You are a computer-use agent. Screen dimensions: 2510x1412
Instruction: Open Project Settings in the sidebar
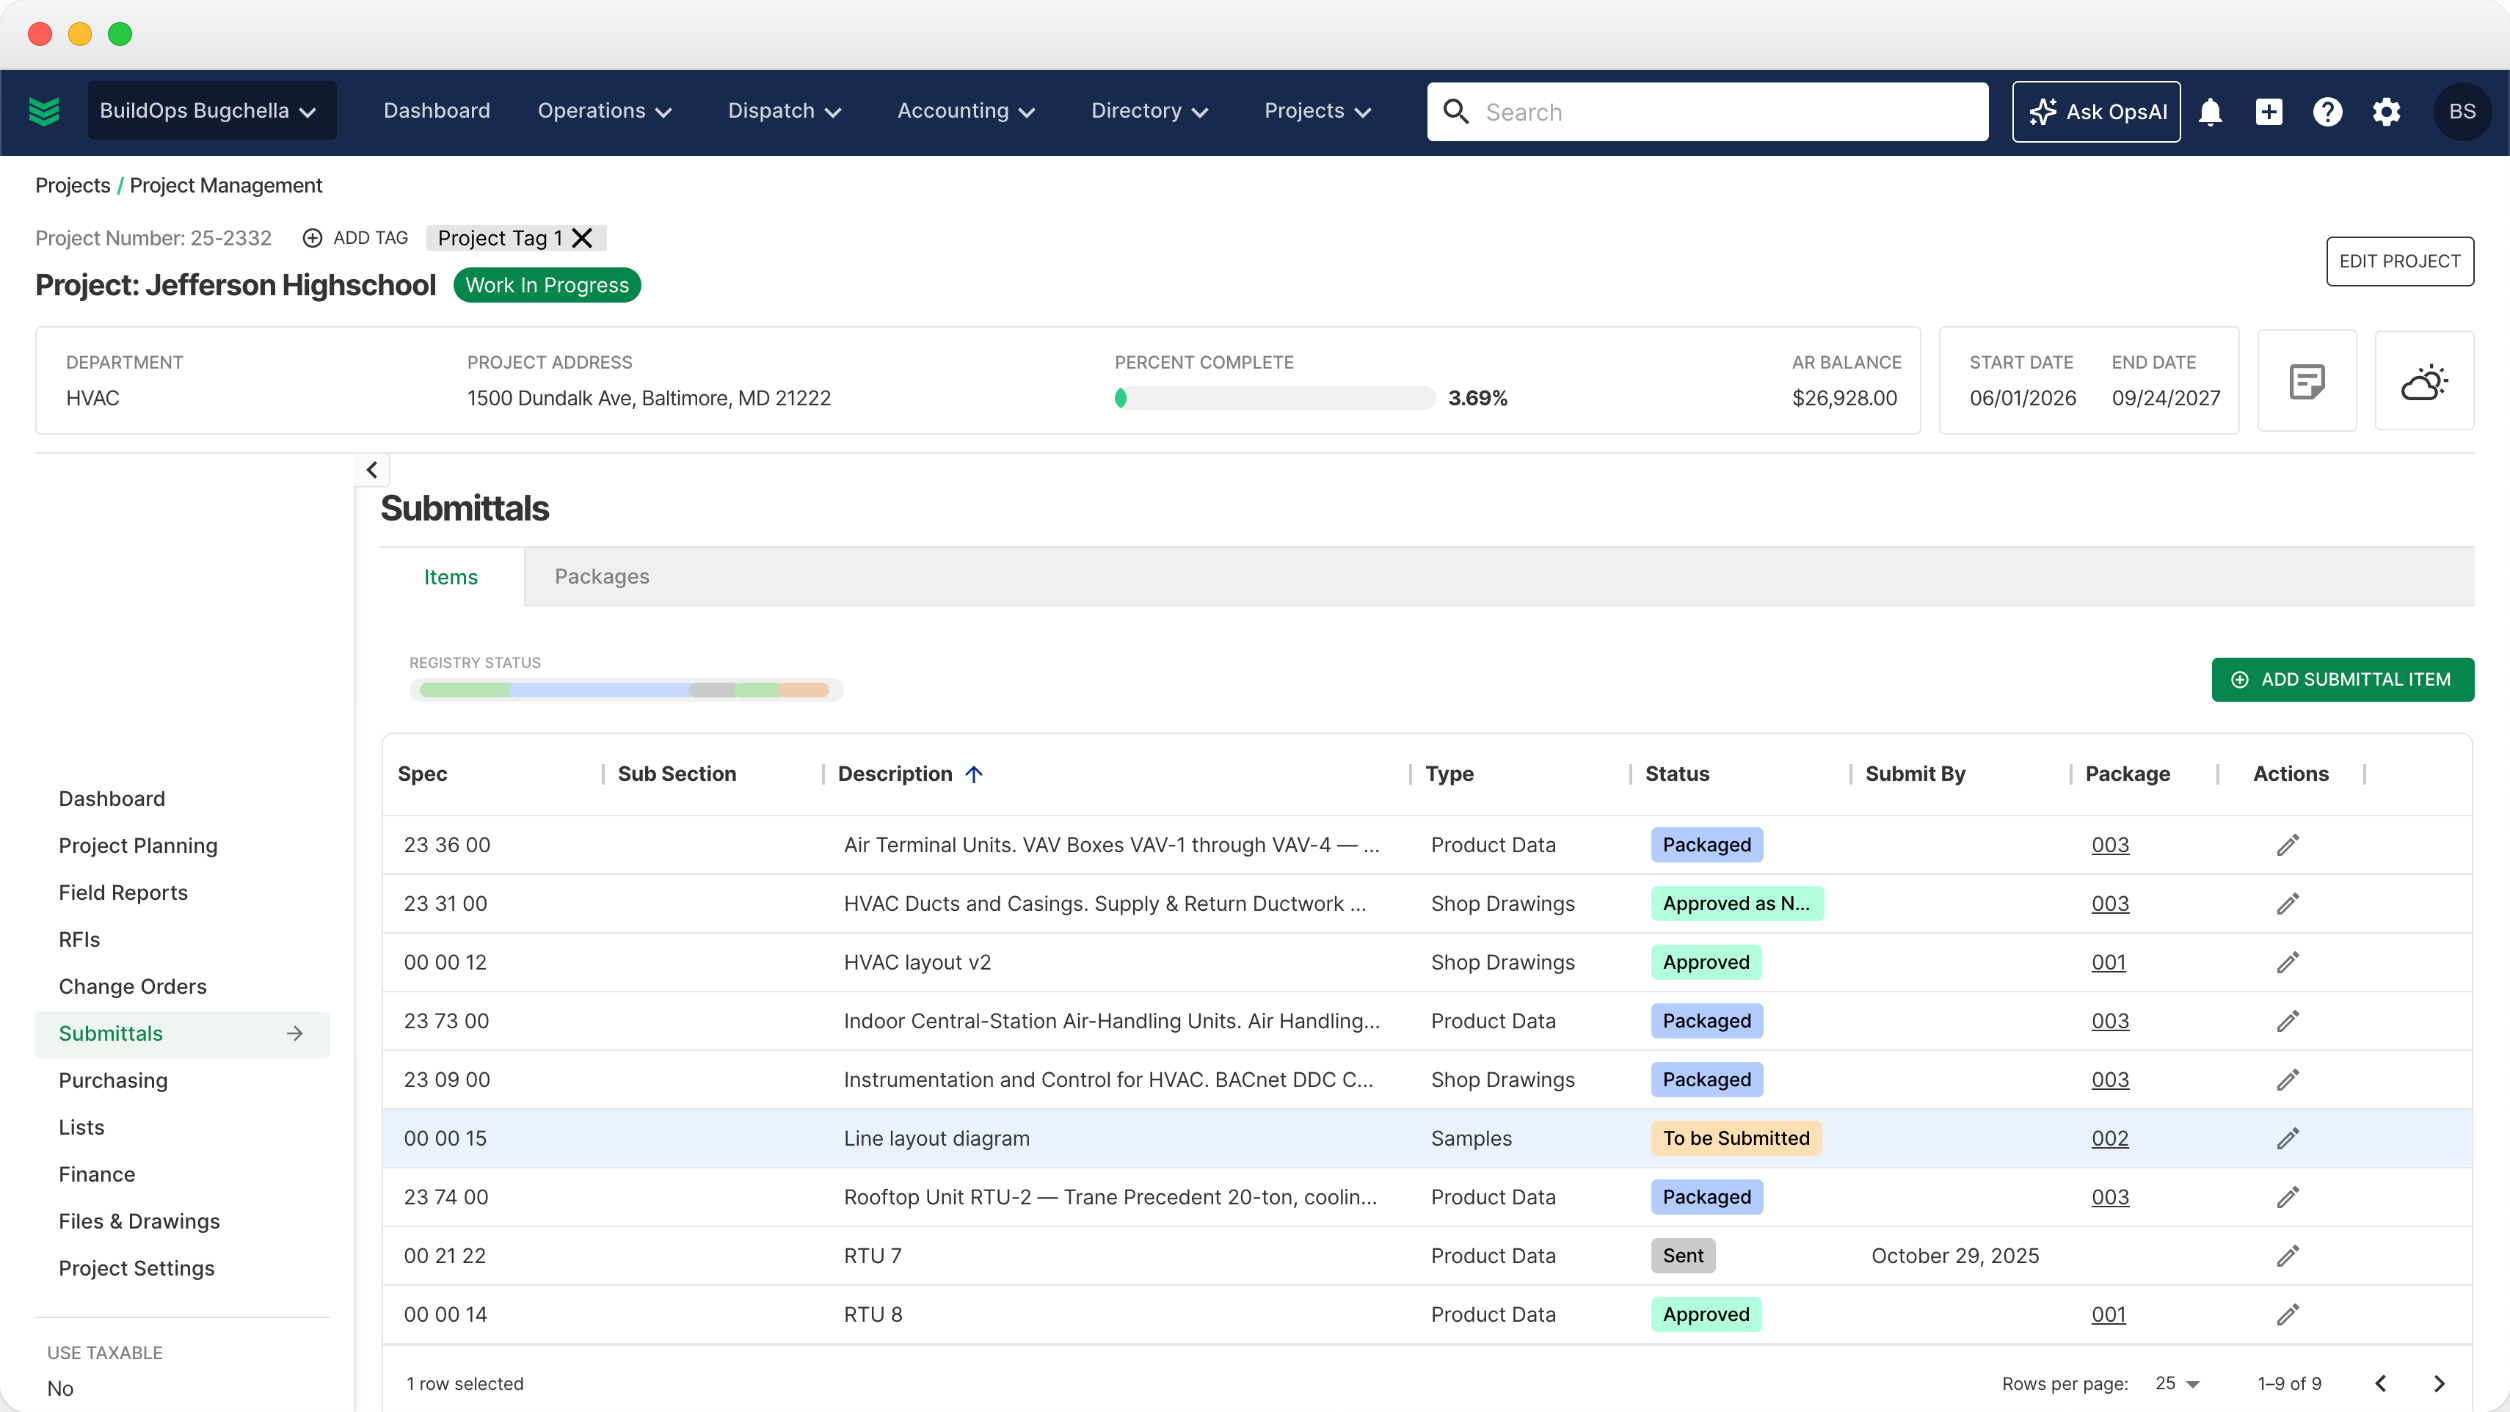click(136, 1269)
